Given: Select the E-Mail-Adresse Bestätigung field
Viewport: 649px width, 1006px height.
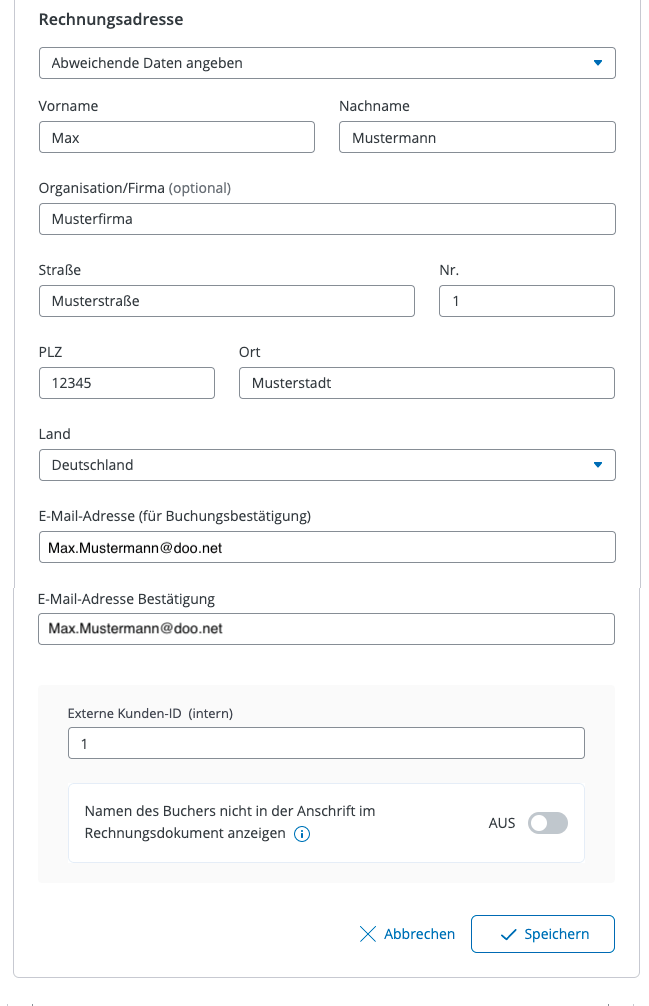Looking at the screenshot, I should pyautogui.click(x=326, y=629).
